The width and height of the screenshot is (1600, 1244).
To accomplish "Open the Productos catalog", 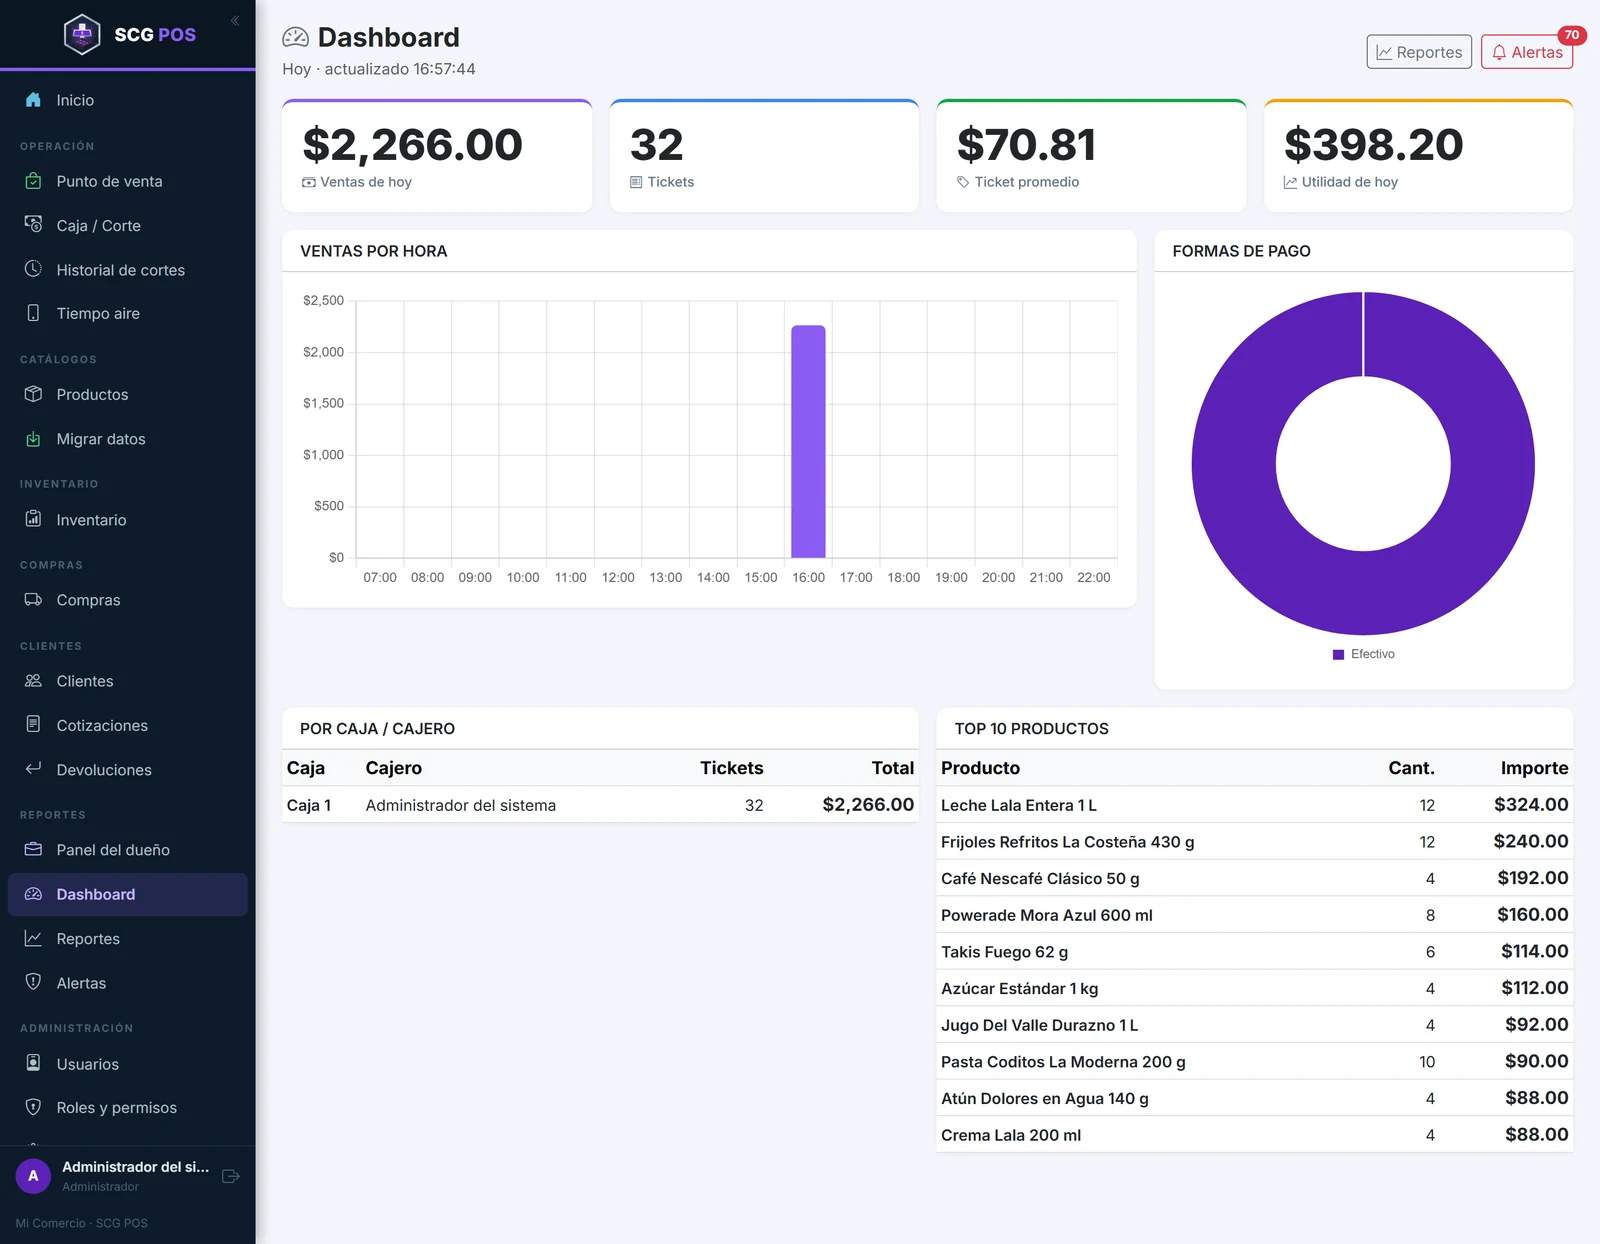I will pos(127,394).
